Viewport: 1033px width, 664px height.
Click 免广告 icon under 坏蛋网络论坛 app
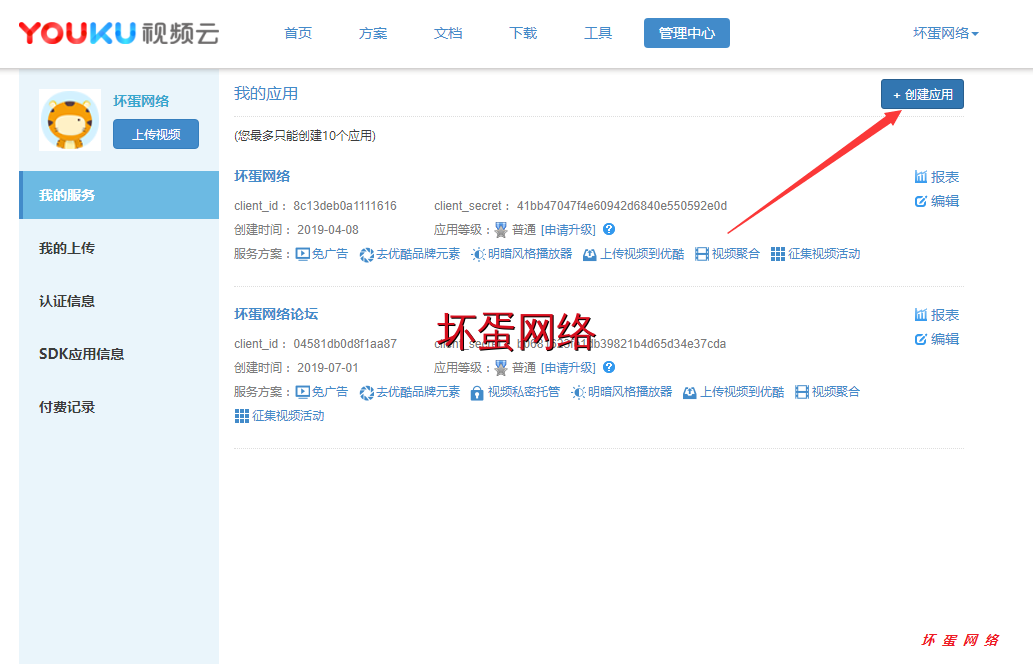302,392
